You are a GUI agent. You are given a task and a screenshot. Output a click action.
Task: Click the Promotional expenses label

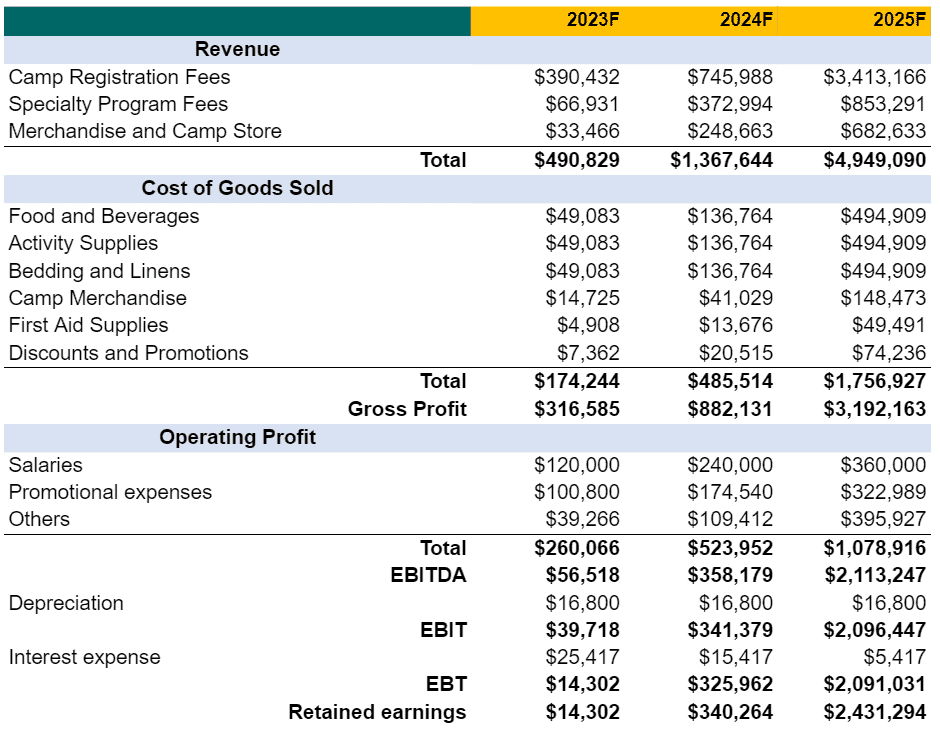pos(110,492)
